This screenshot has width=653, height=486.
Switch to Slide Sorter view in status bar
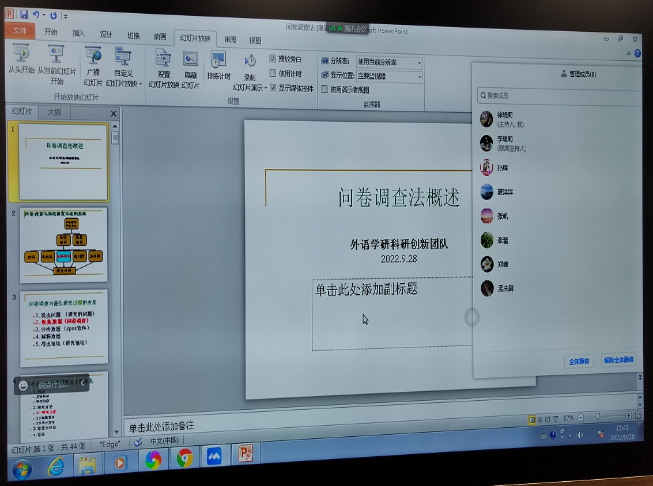[x=540, y=419]
